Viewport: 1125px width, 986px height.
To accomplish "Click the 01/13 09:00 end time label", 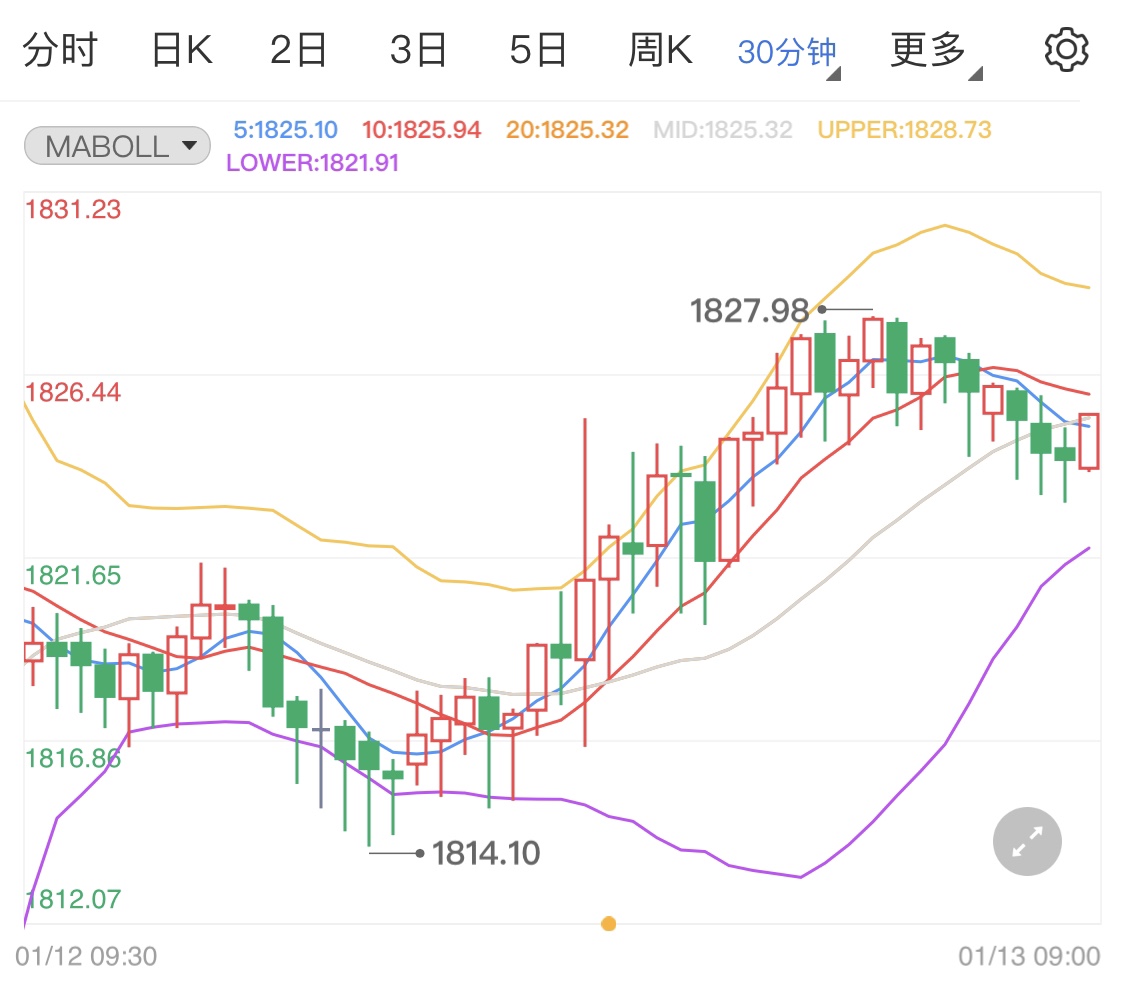I will (1029, 957).
